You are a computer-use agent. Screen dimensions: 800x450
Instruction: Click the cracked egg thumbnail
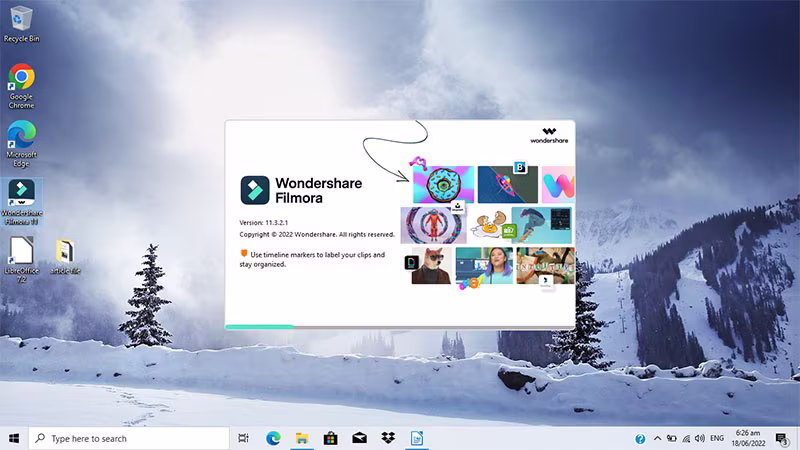(491, 225)
